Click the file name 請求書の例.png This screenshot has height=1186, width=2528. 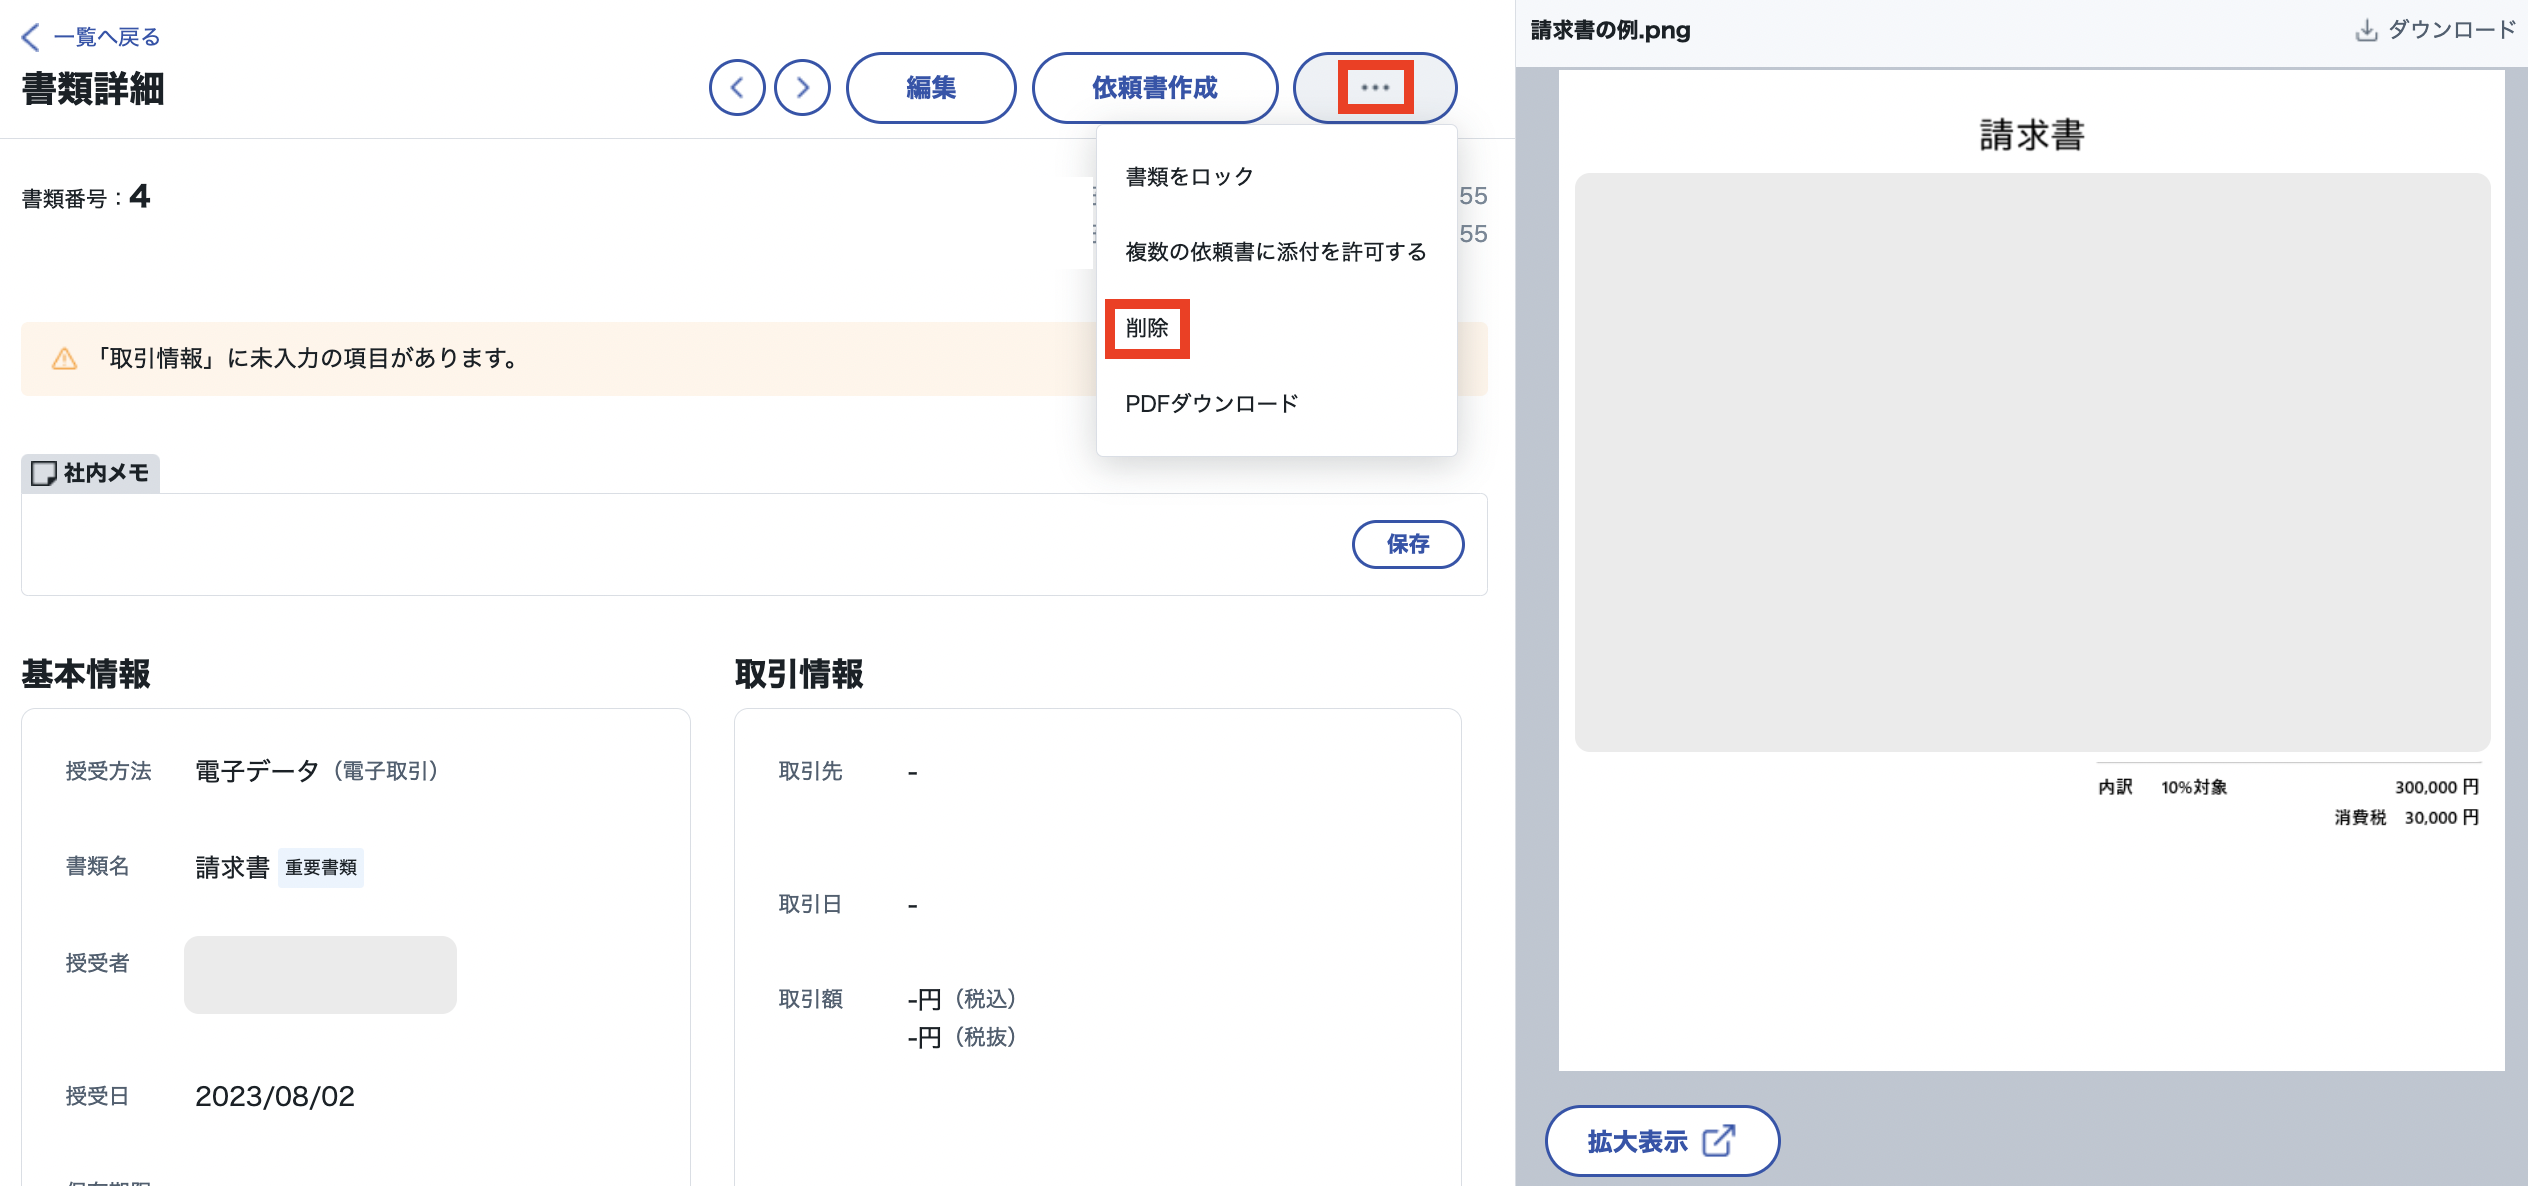coord(1610,30)
